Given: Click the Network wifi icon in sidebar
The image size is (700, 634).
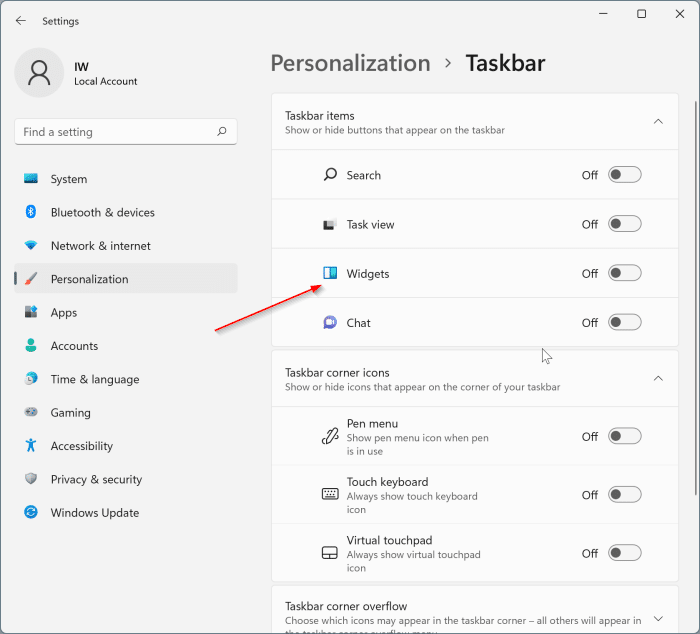Looking at the screenshot, I should pos(31,245).
